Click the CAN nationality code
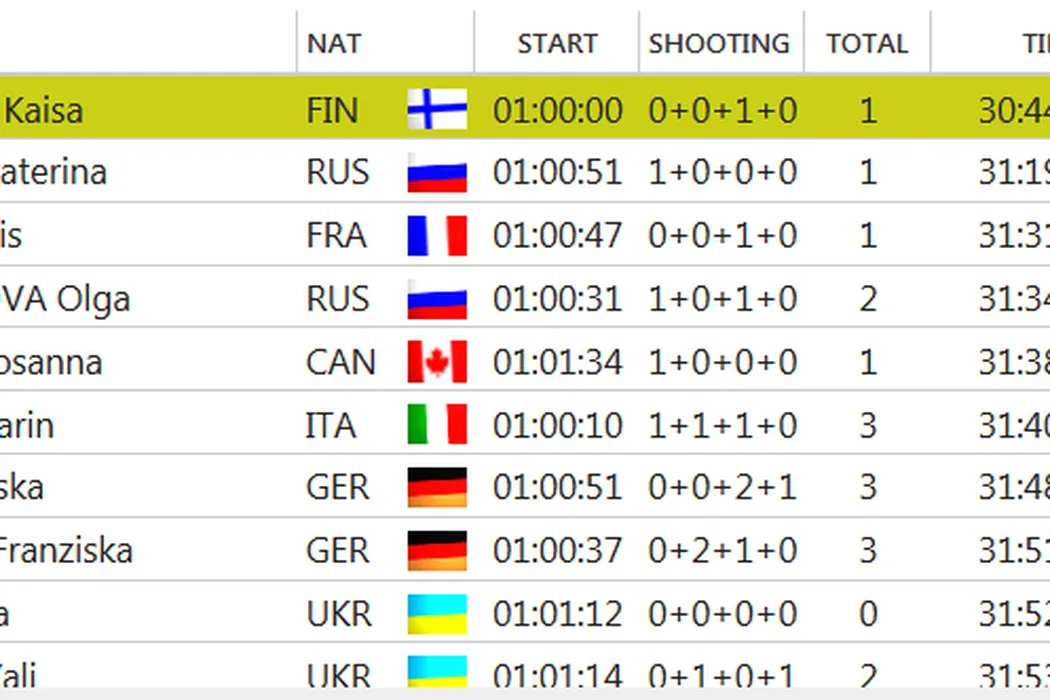The height and width of the screenshot is (700, 1050). click(341, 361)
